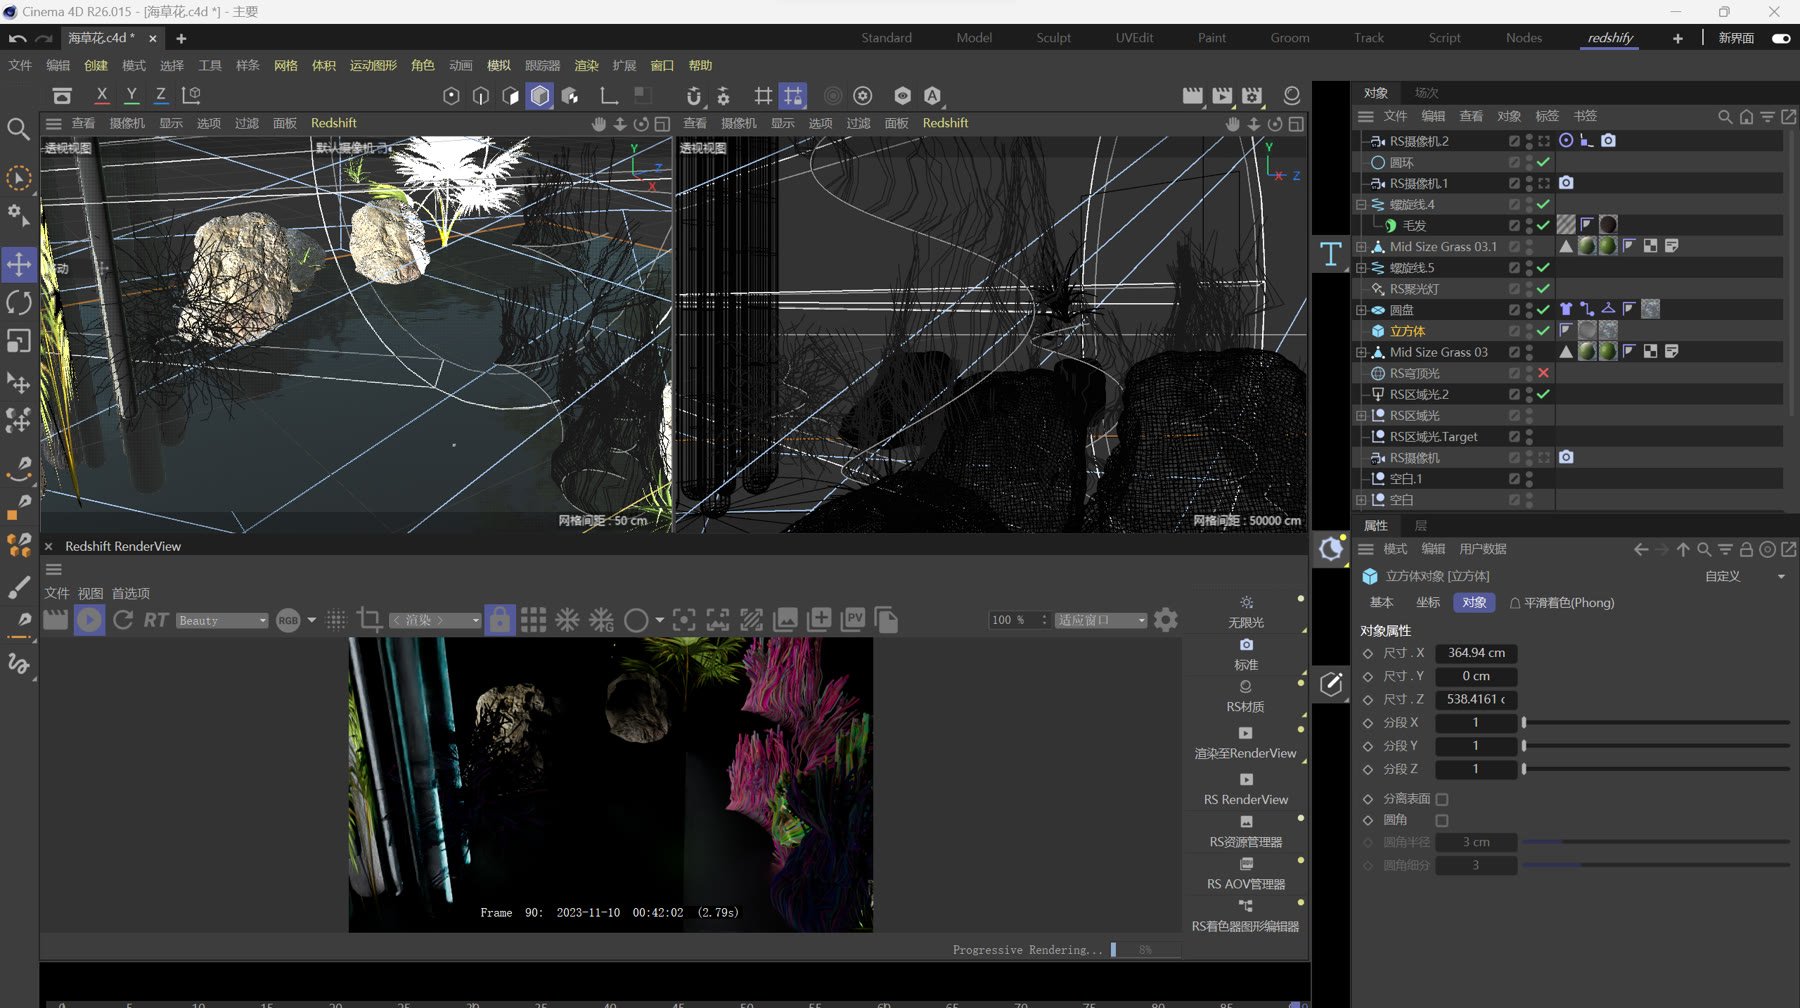
Task: Open the Beauty AOV dropdown
Action: 222,621
